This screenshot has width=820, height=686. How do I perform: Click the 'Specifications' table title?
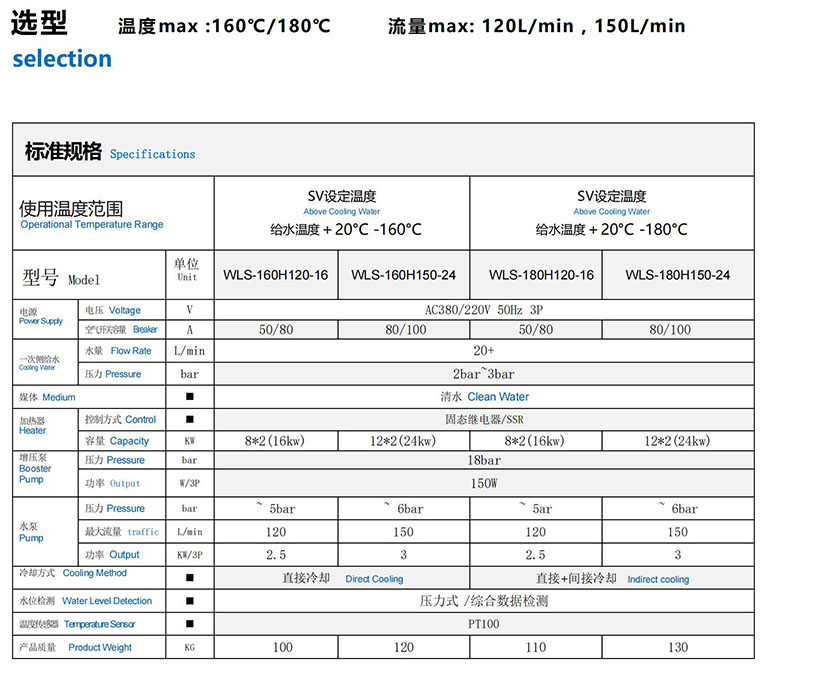(x=152, y=154)
